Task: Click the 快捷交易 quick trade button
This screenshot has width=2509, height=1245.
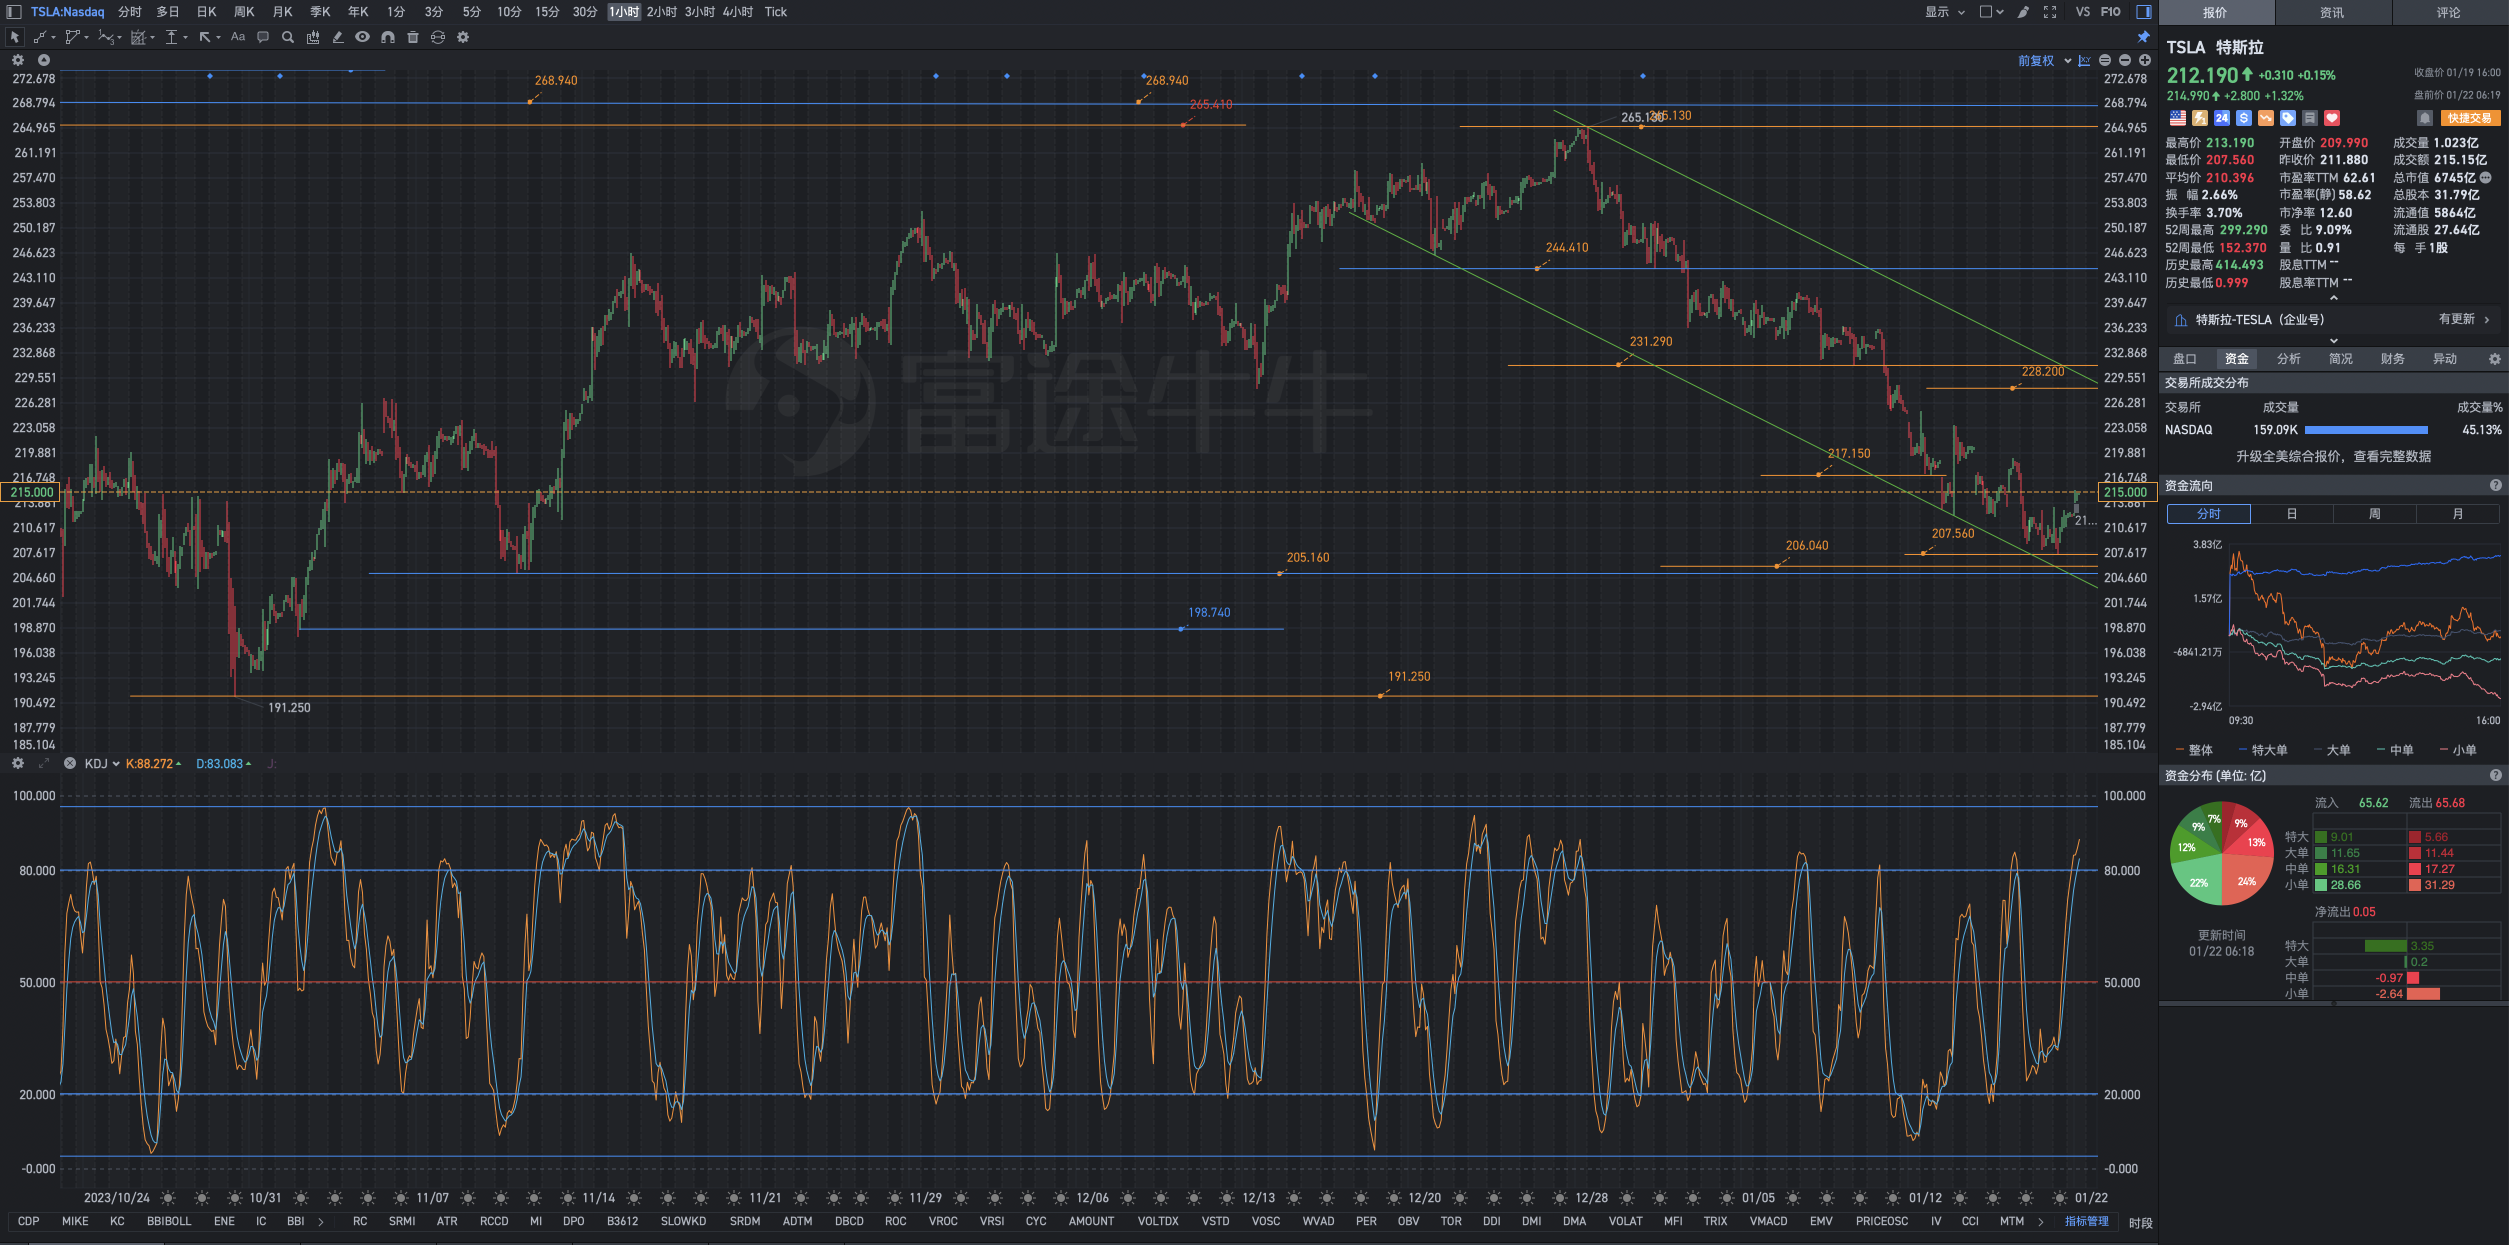Action: (x=2470, y=118)
